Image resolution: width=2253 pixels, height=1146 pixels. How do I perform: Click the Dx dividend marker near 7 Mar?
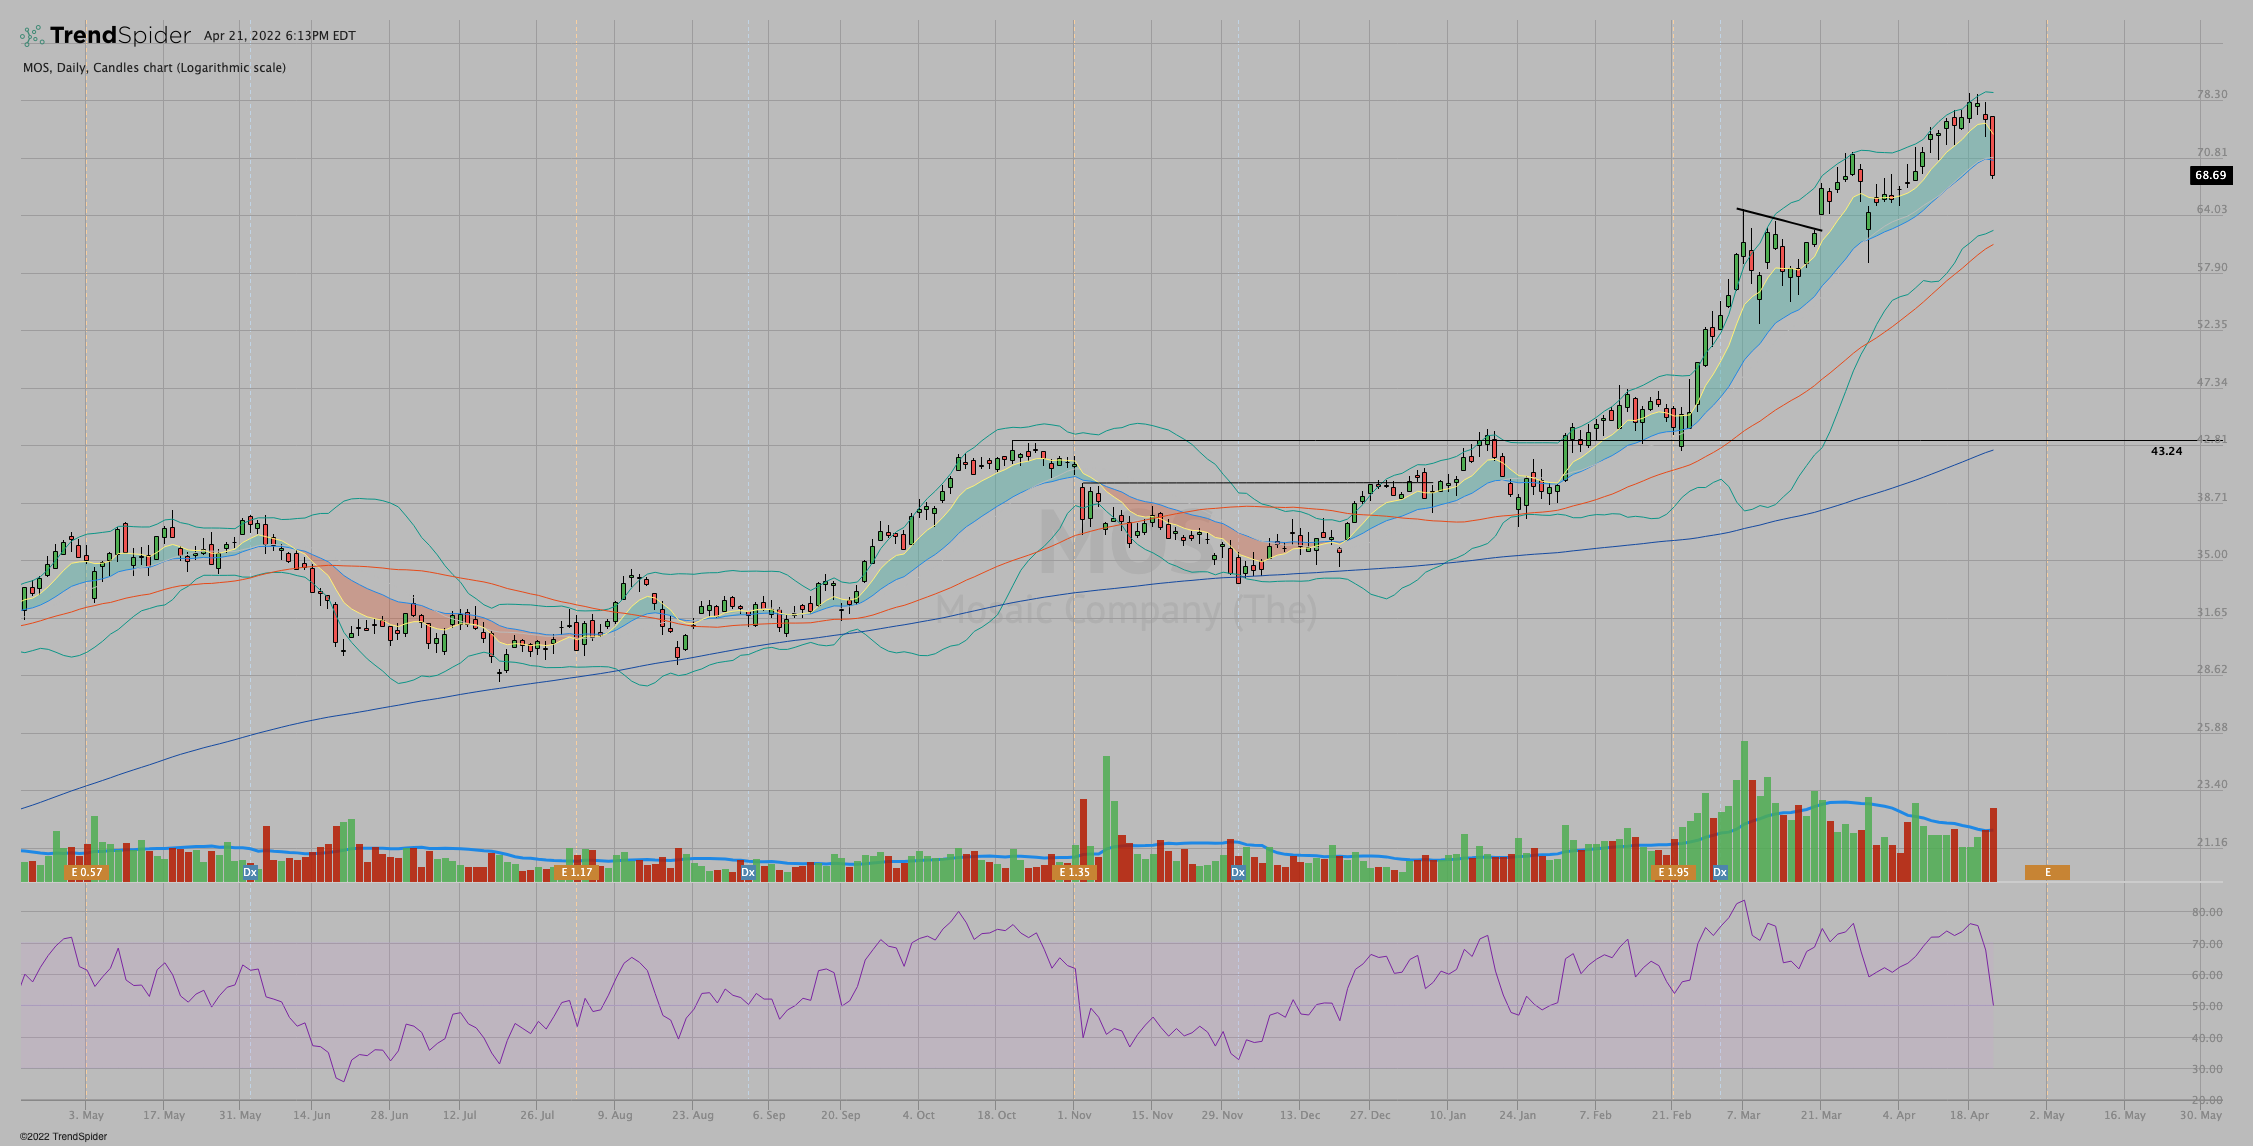tap(1720, 872)
